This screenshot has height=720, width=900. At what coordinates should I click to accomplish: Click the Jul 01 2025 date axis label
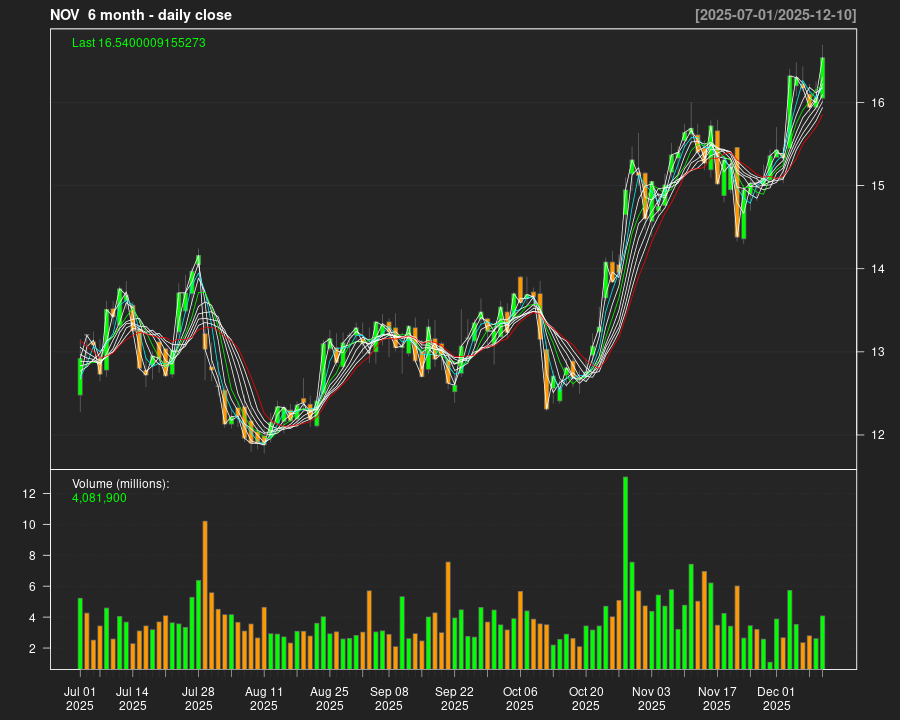pos(80,698)
